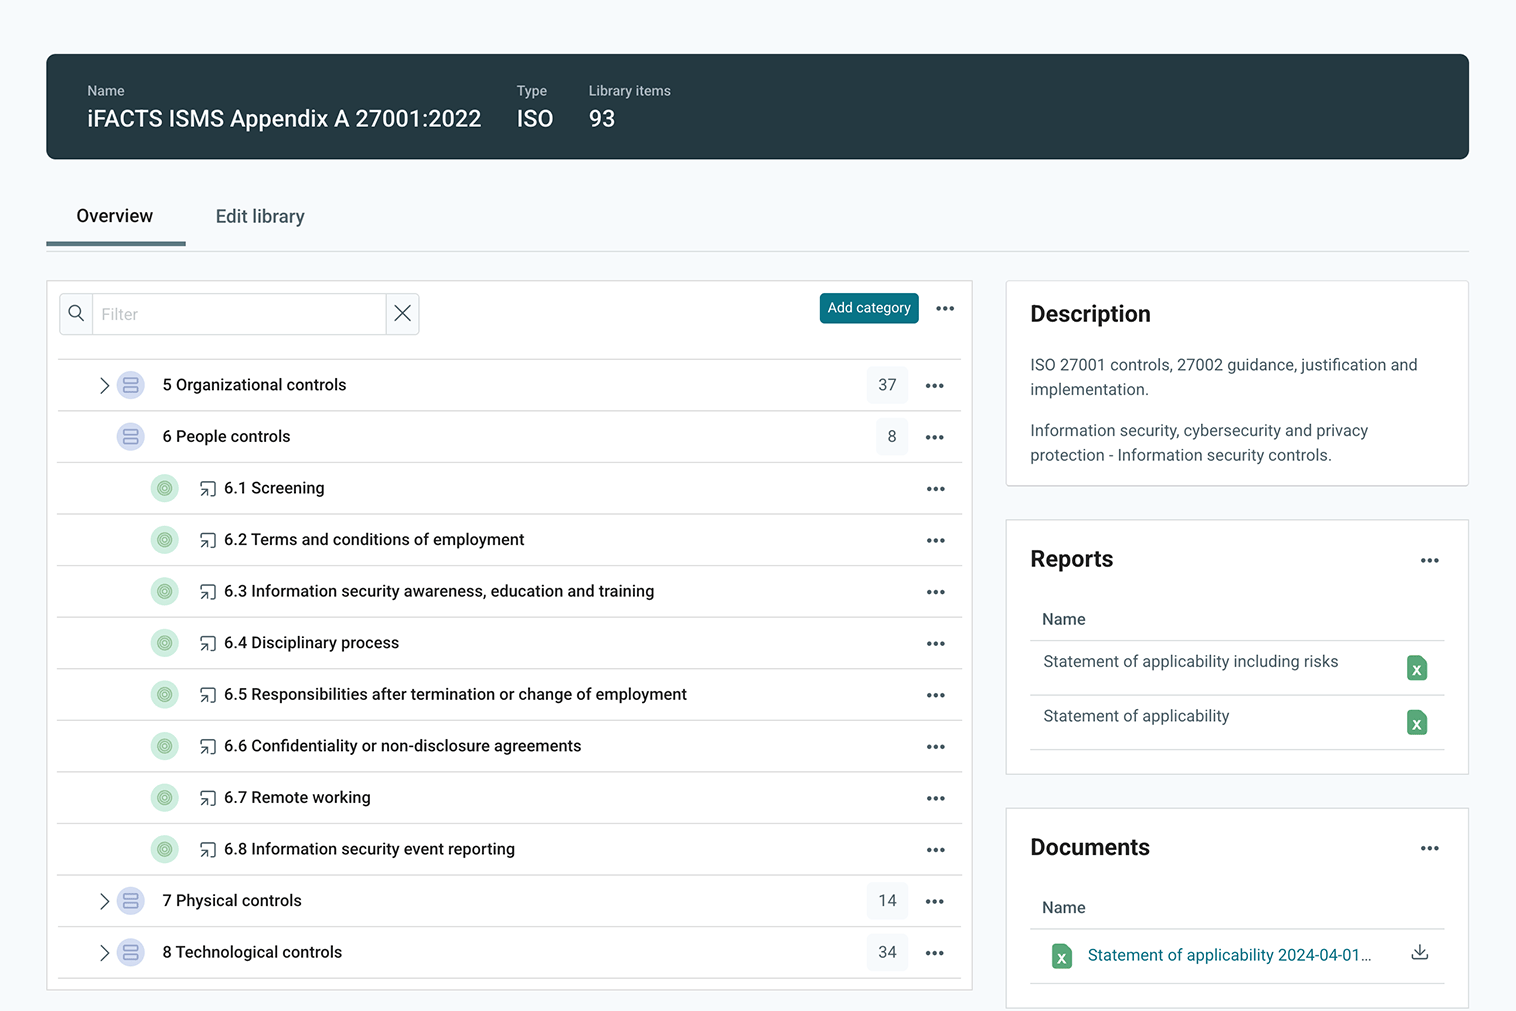Expand the 7 Physical controls category
1516x1011 pixels.
click(104, 901)
